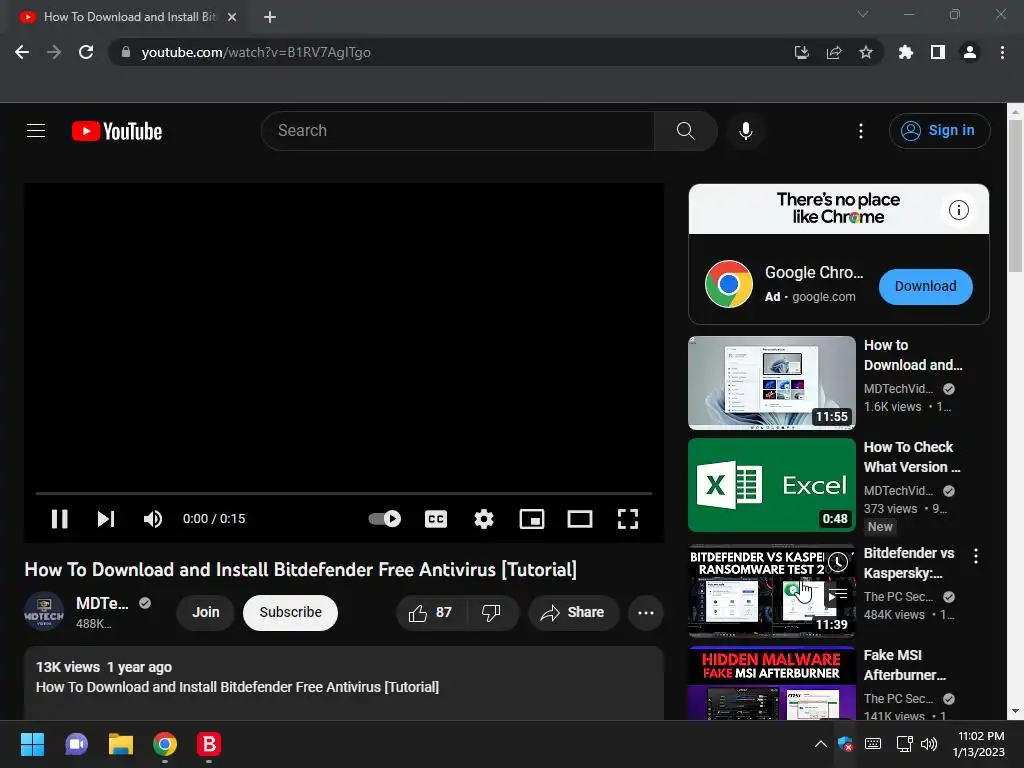The image size is (1024, 768).
Task: Pause the video playback
Action: coord(59,519)
